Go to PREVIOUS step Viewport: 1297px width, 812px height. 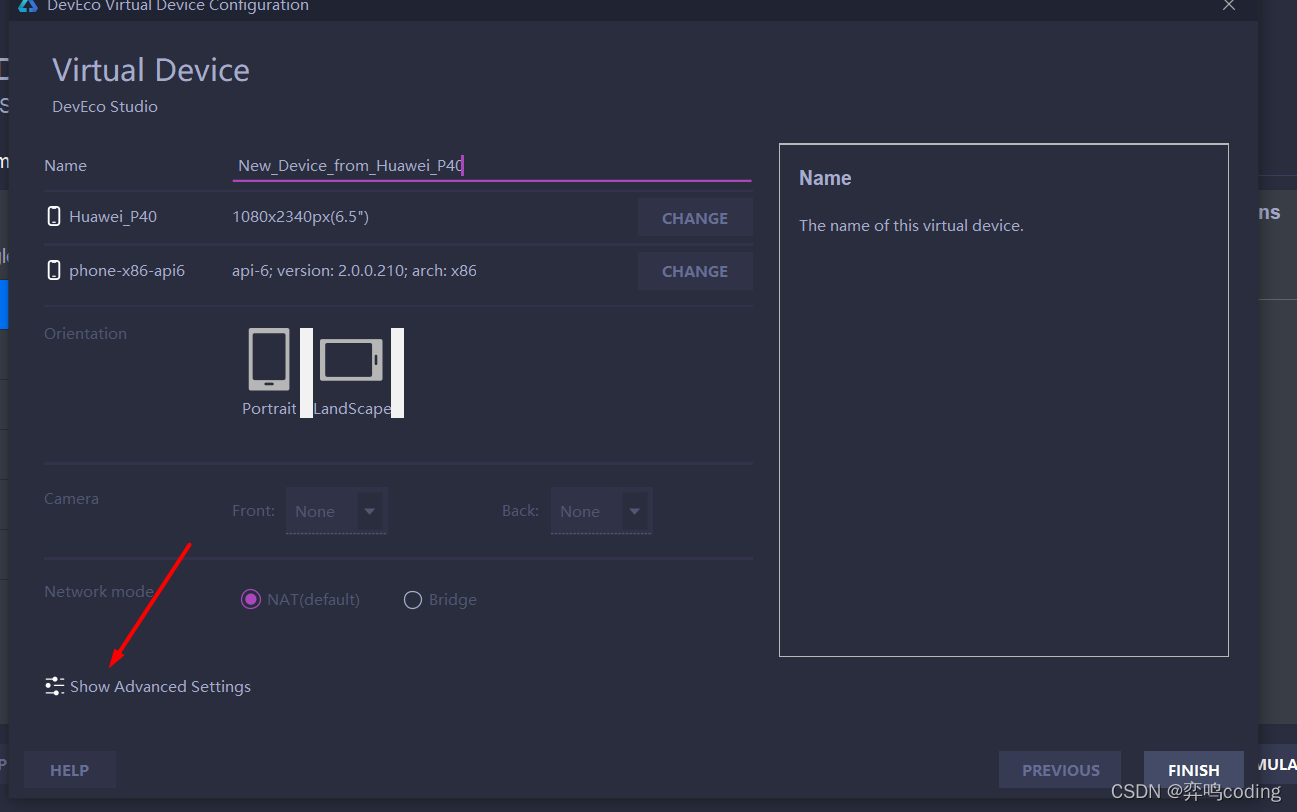[x=1060, y=770]
